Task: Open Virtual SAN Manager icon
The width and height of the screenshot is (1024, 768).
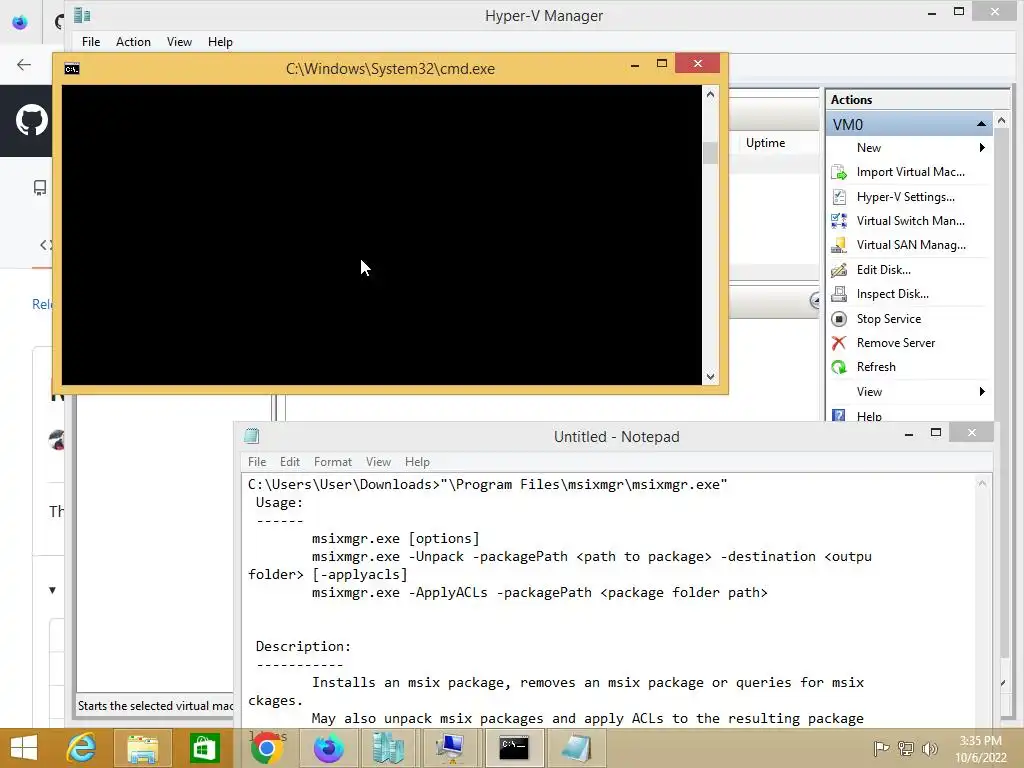Action: click(839, 246)
